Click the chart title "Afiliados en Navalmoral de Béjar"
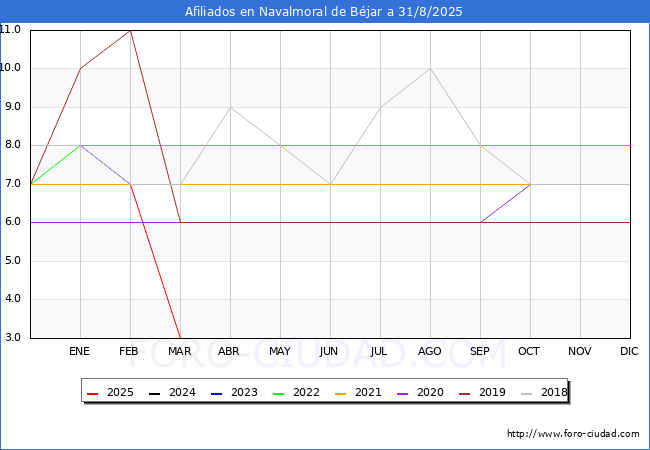650x450 pixels. [284, 12]
